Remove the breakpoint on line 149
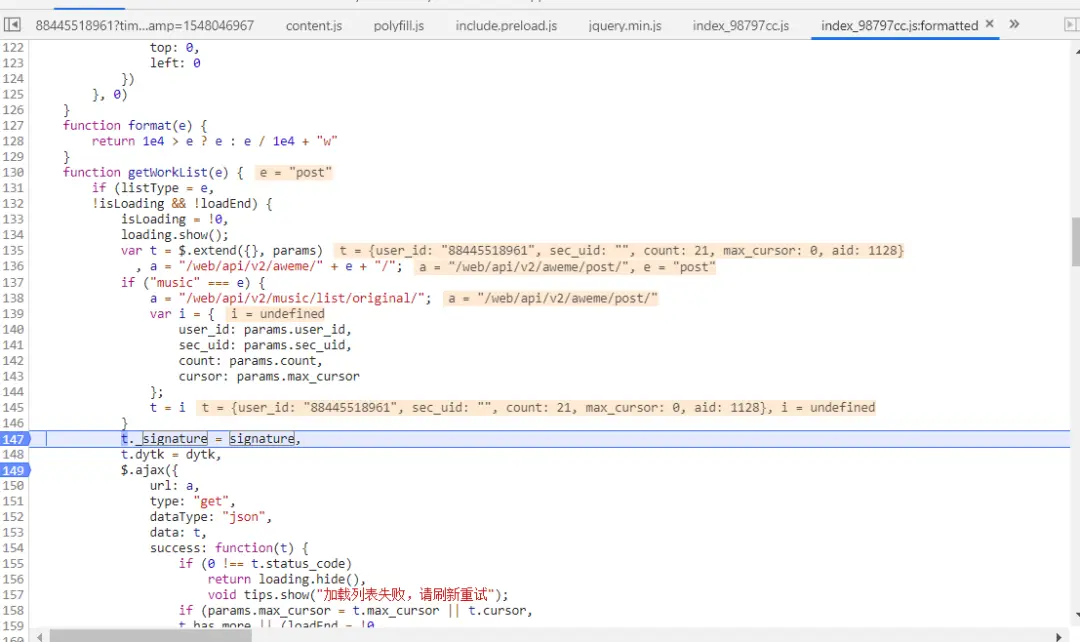 [14, 470]
